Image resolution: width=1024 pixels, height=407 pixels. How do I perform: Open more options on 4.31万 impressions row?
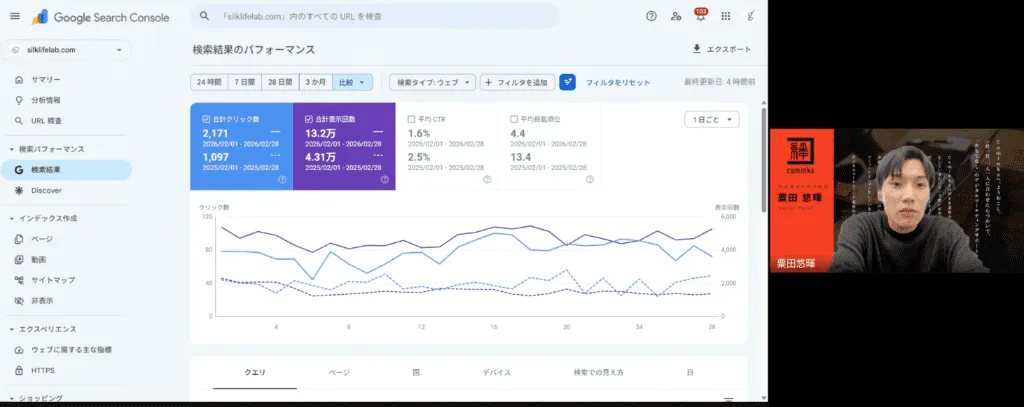(x=378, y=156)
